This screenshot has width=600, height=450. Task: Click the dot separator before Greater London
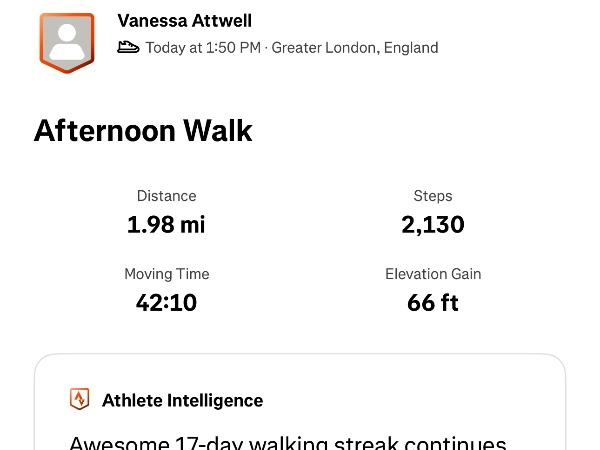pyautogui.click(x=266, y=47)
